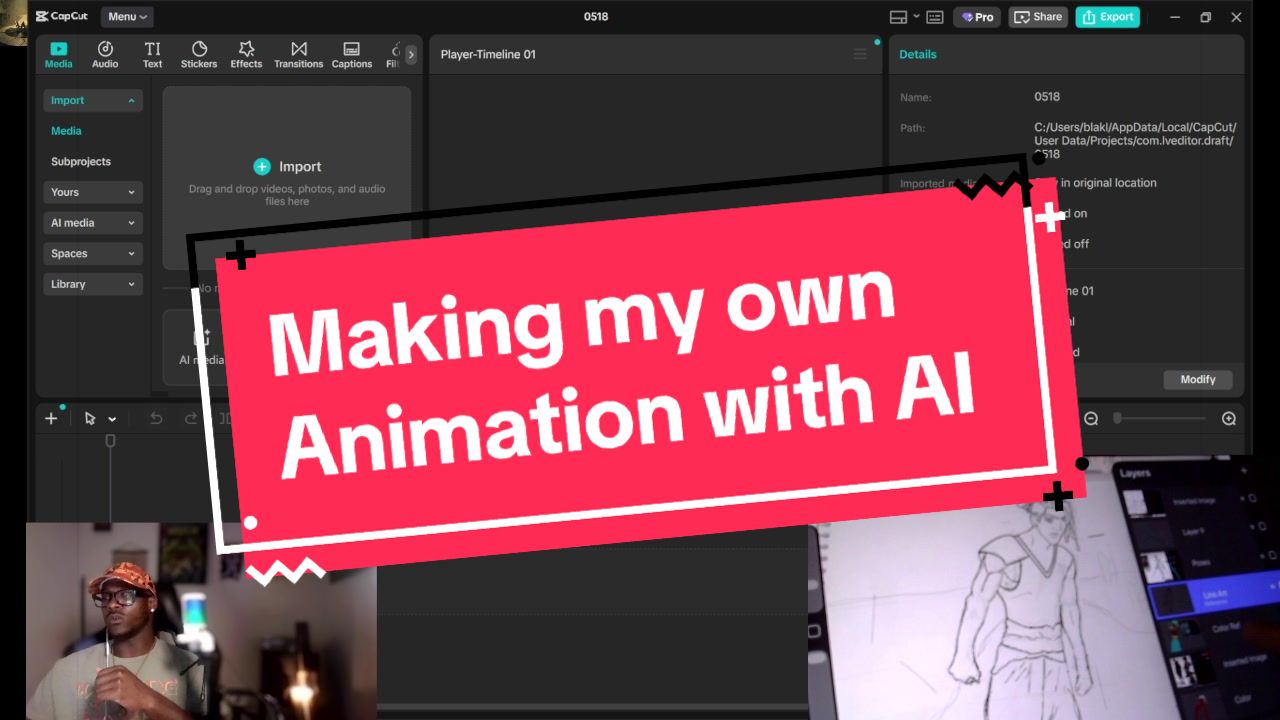Click the project title 0518
The height and width of the screenshot is (720, 1280).
(596, 17)
